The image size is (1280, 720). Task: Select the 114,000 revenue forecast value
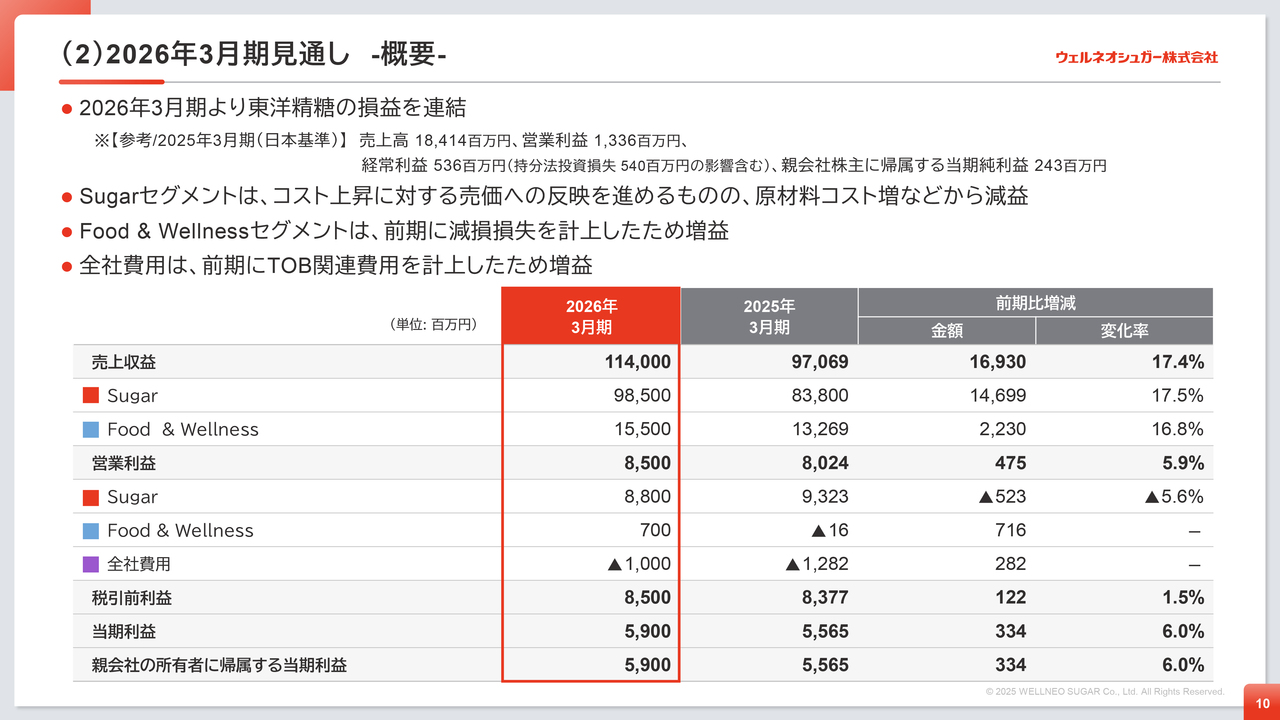pyautogui.click(x=638, y=362)
